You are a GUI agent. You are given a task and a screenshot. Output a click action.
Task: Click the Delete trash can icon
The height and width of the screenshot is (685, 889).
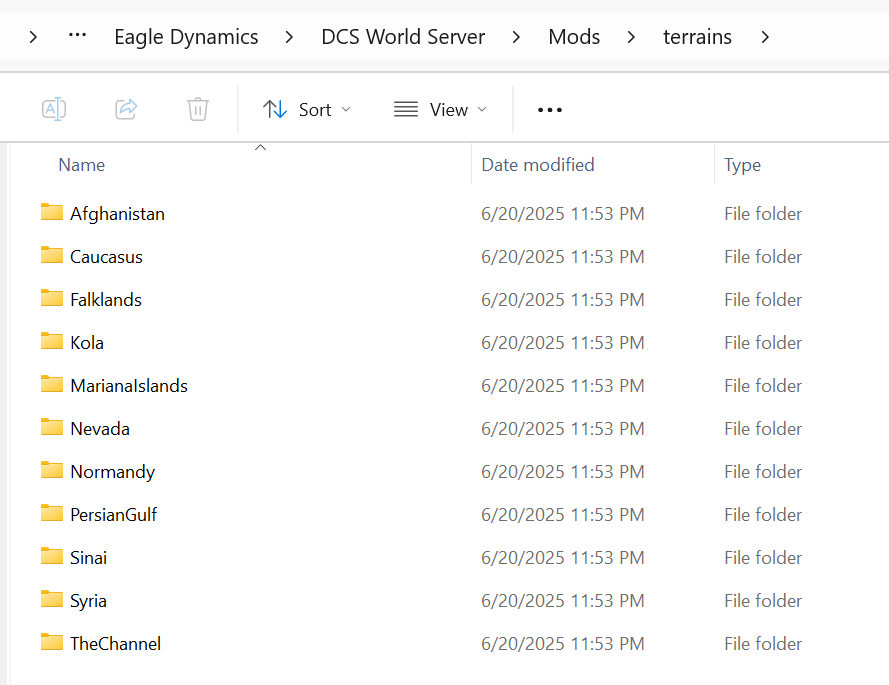tap(198, 109)
